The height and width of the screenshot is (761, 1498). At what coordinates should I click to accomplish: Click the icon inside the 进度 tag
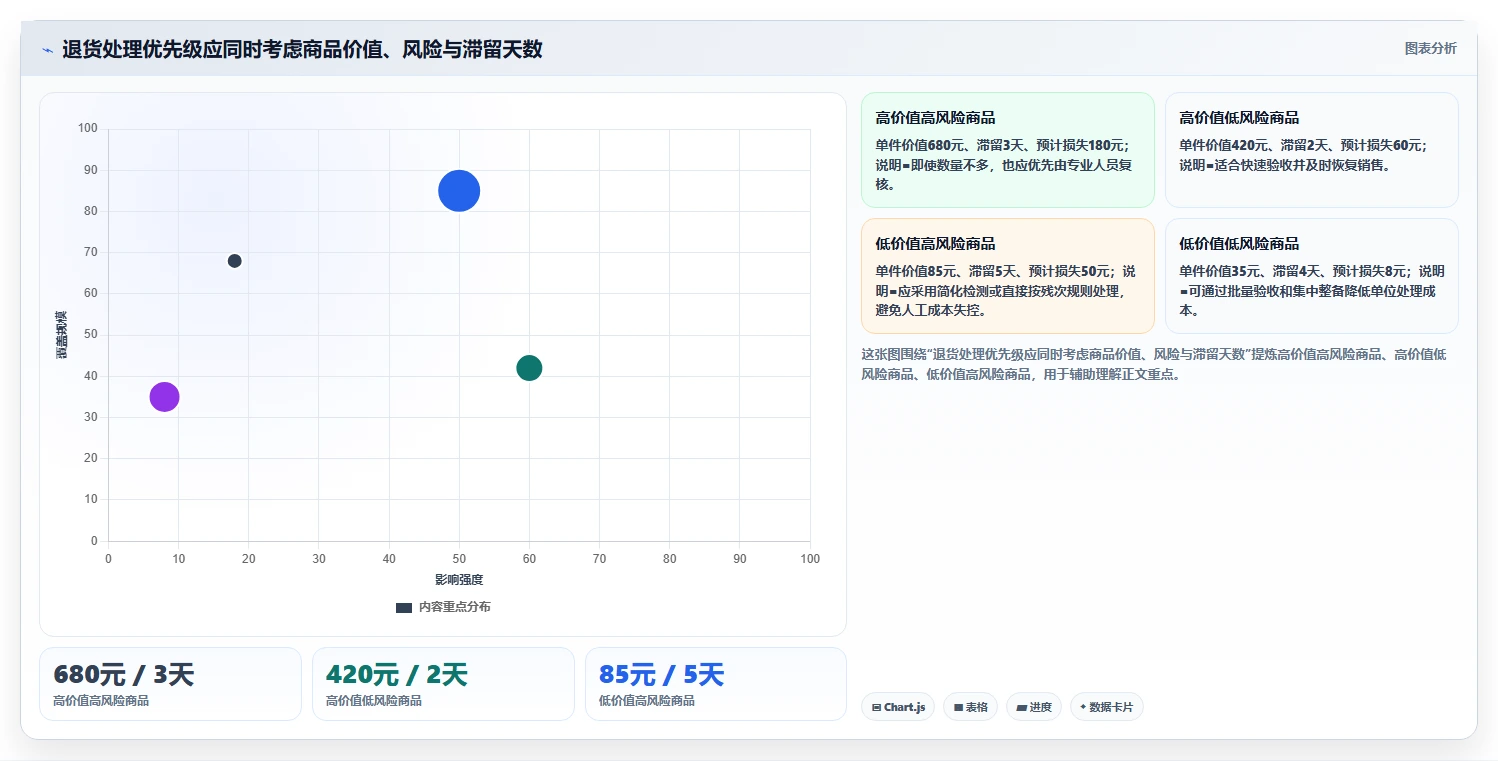click(x=1021, y=707)
